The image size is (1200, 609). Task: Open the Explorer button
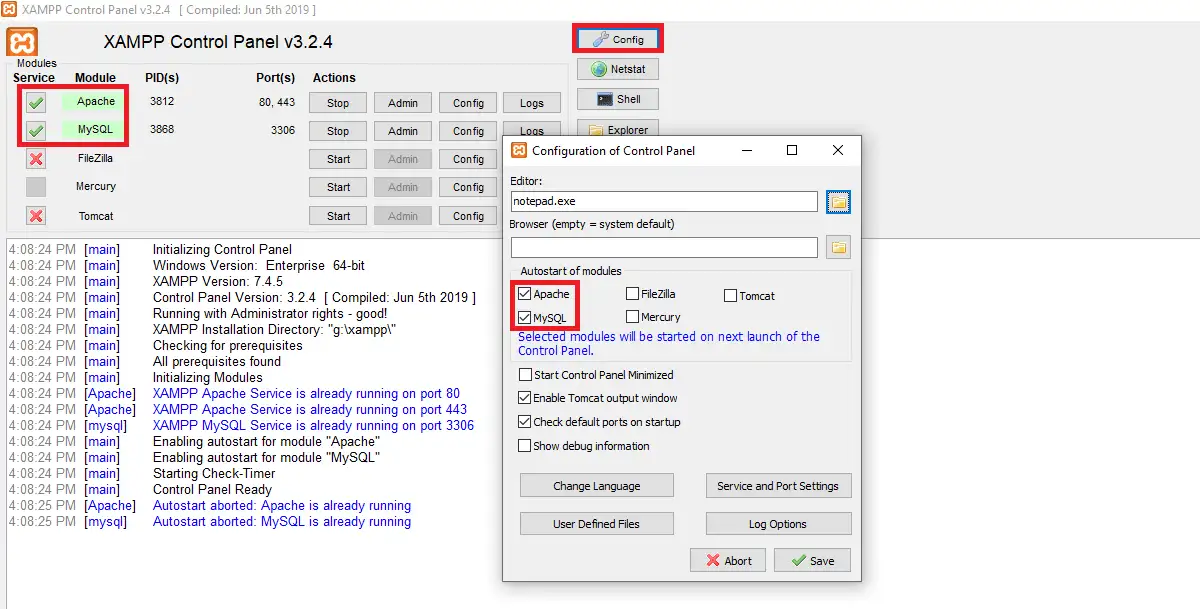click(x=618, y=129)
